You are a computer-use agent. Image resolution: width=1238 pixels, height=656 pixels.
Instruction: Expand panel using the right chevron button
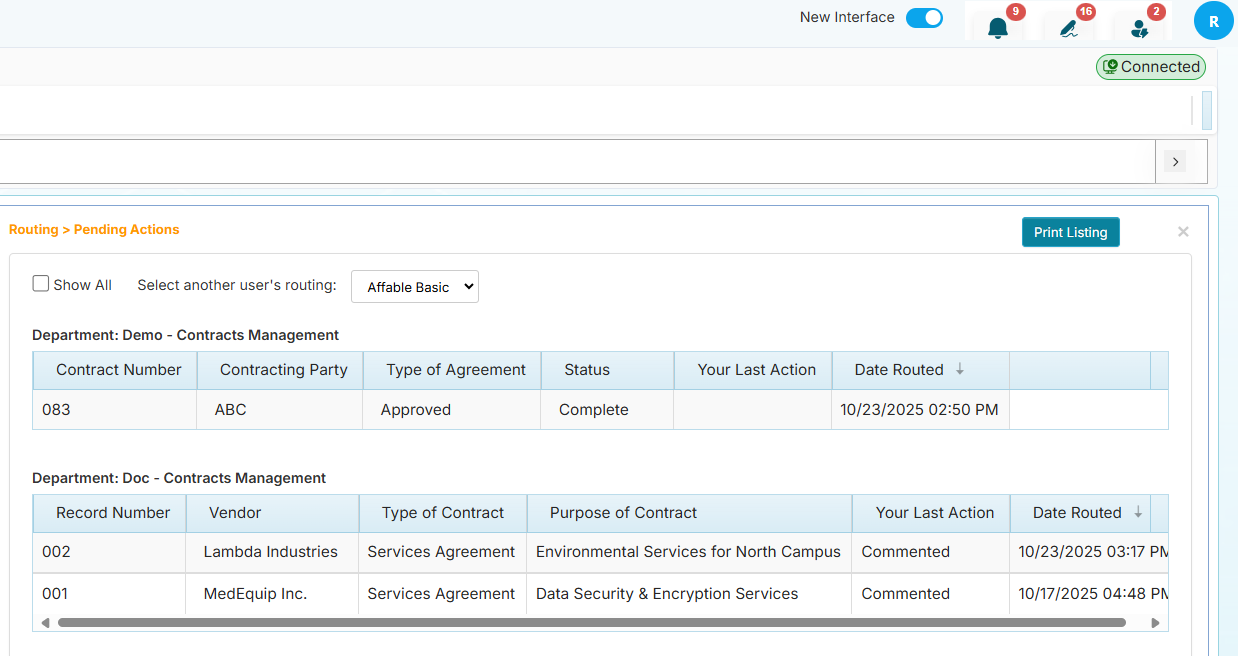pos(1176,161)
